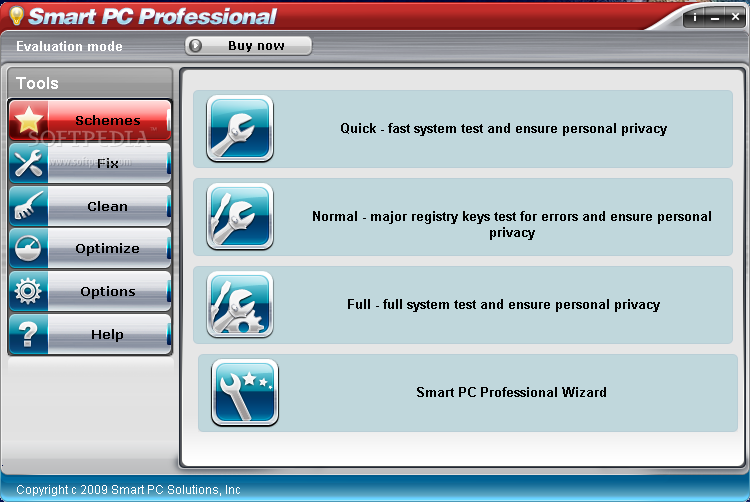The image size is (750, 502).
Task: Go to the Clean section
Action: 90,206
